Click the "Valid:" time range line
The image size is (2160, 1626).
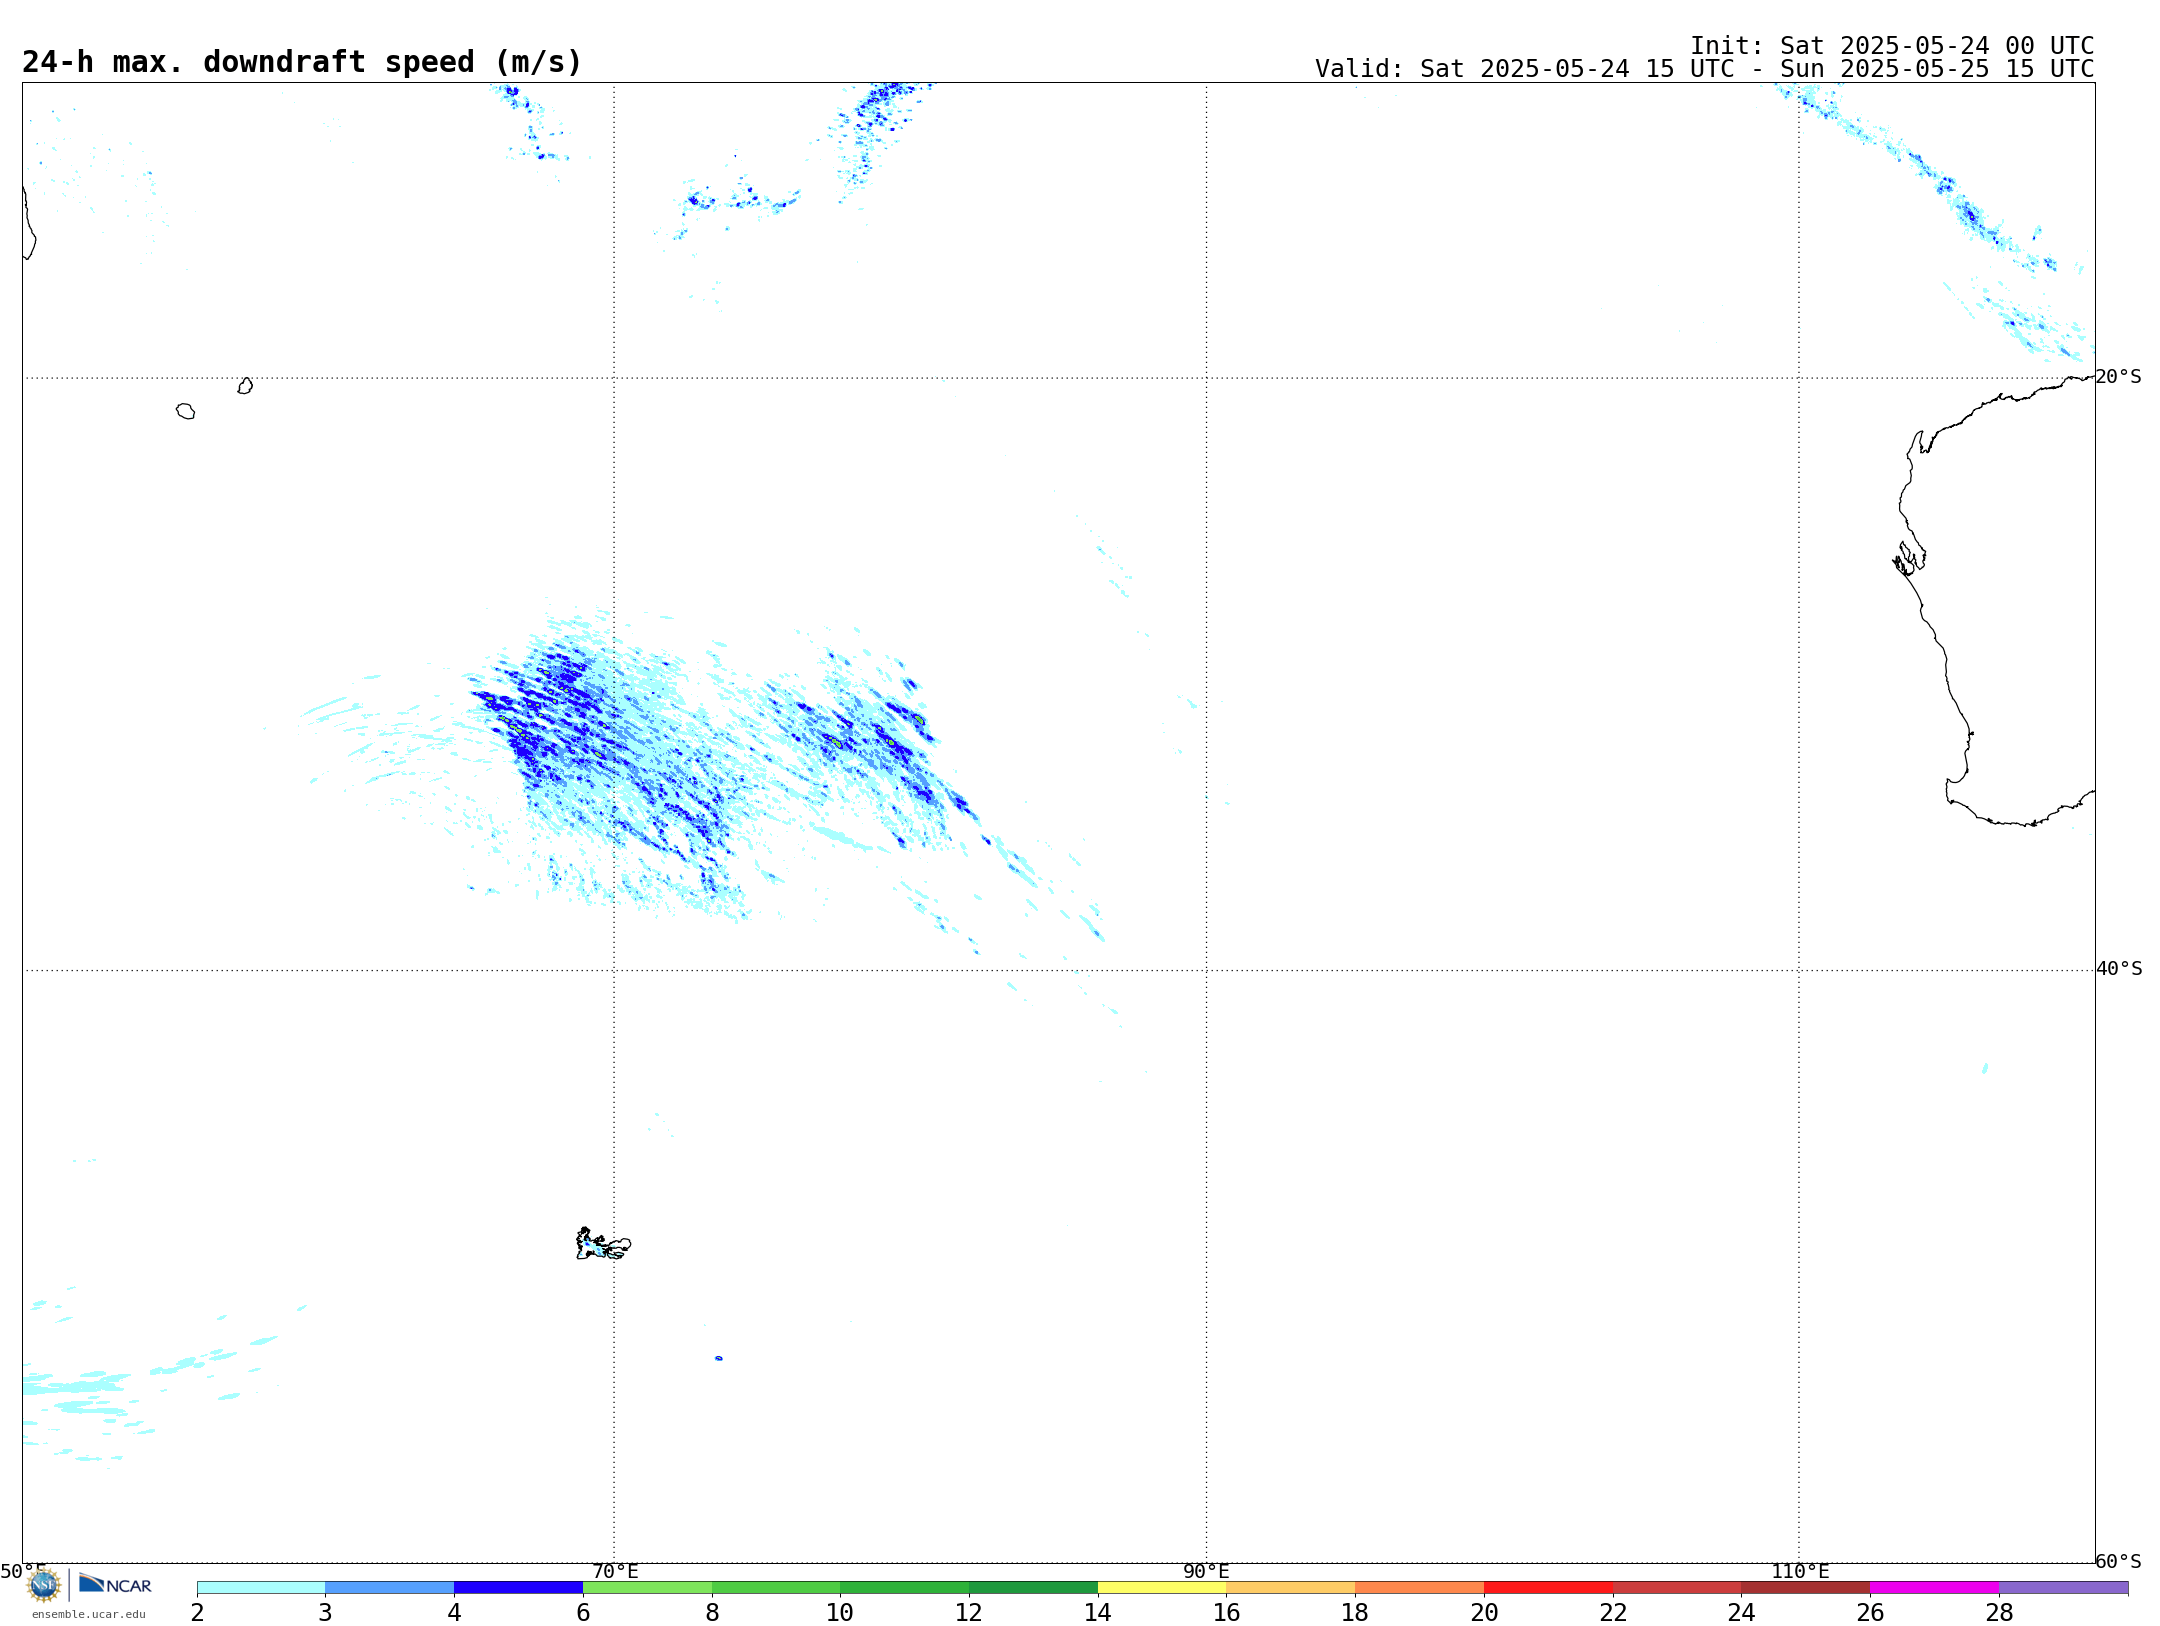[1704, 69]
